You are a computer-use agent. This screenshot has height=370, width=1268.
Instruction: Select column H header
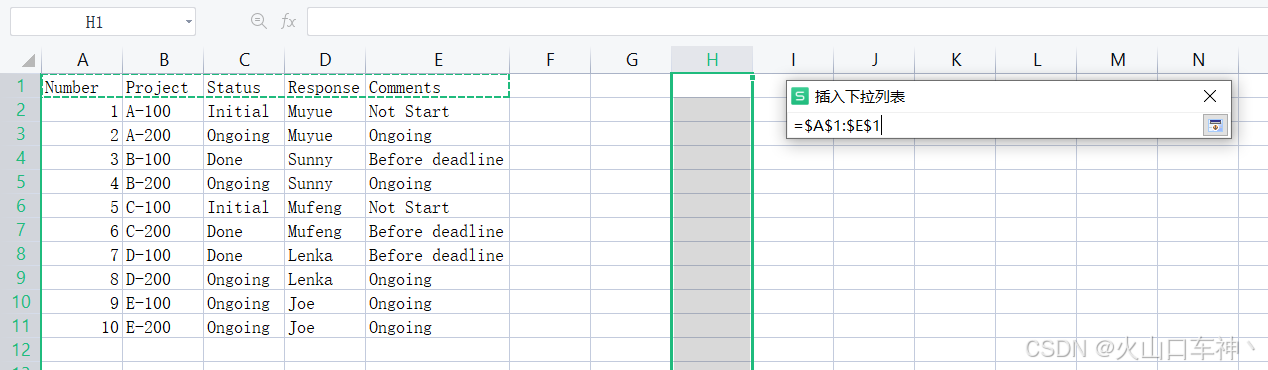click(712, 60)
